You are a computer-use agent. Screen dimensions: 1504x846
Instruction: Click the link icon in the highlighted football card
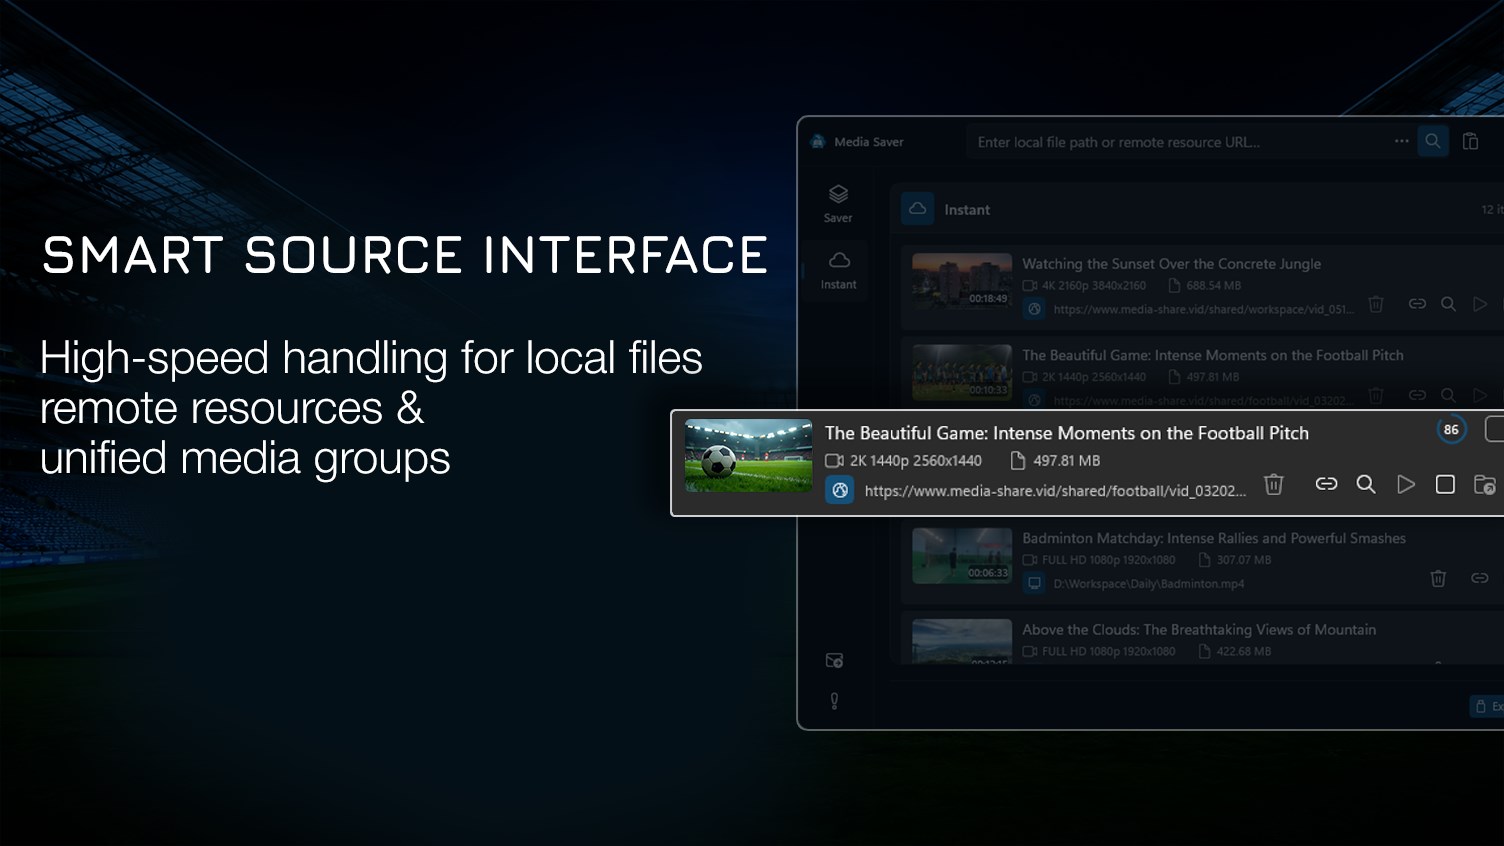[x=1326, y=484]
